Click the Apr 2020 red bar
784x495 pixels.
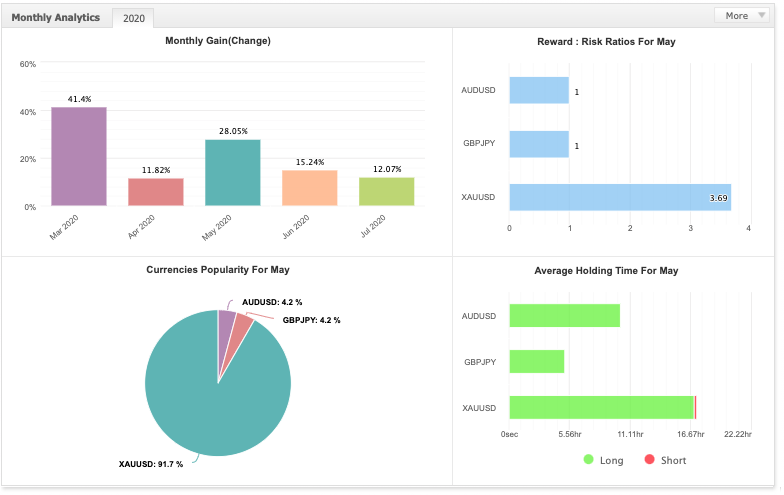point(156,192)
